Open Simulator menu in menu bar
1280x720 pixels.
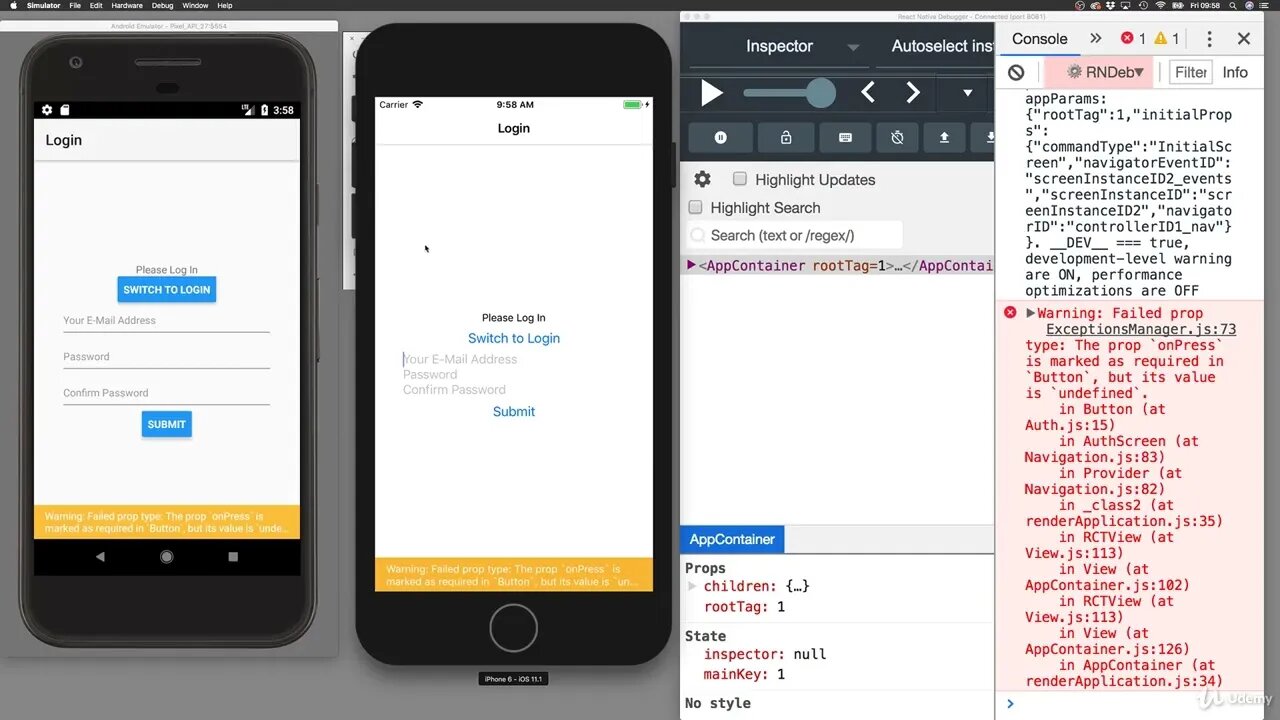[x=43, y=5]
